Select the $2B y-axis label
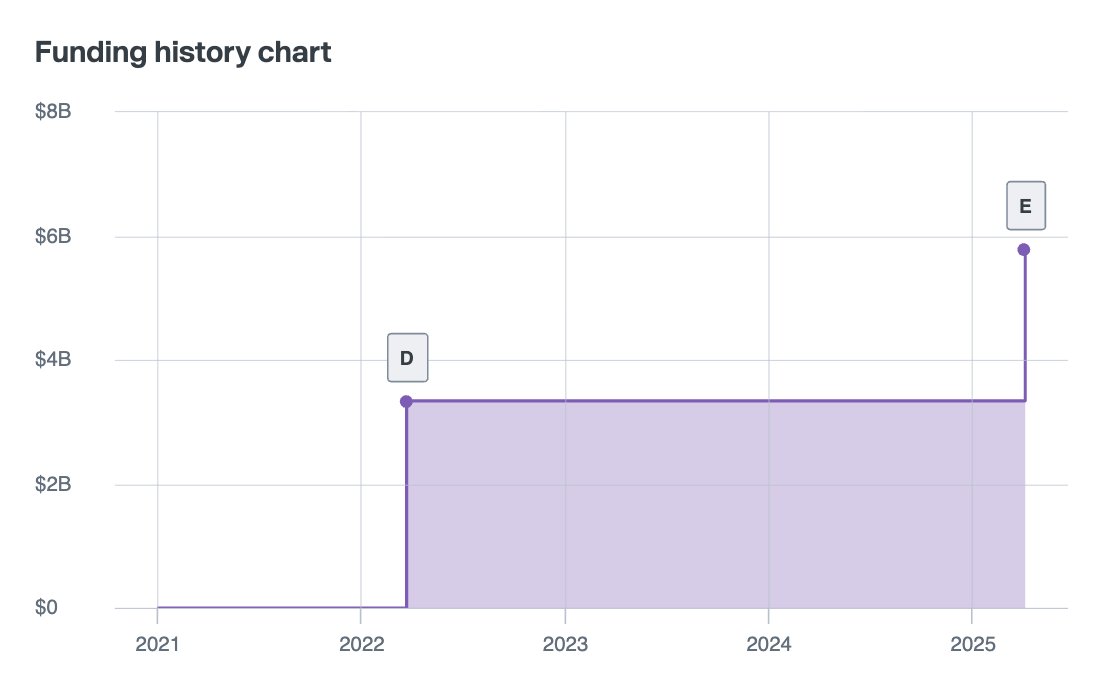 pyautogui.click(x=54, y=485)
